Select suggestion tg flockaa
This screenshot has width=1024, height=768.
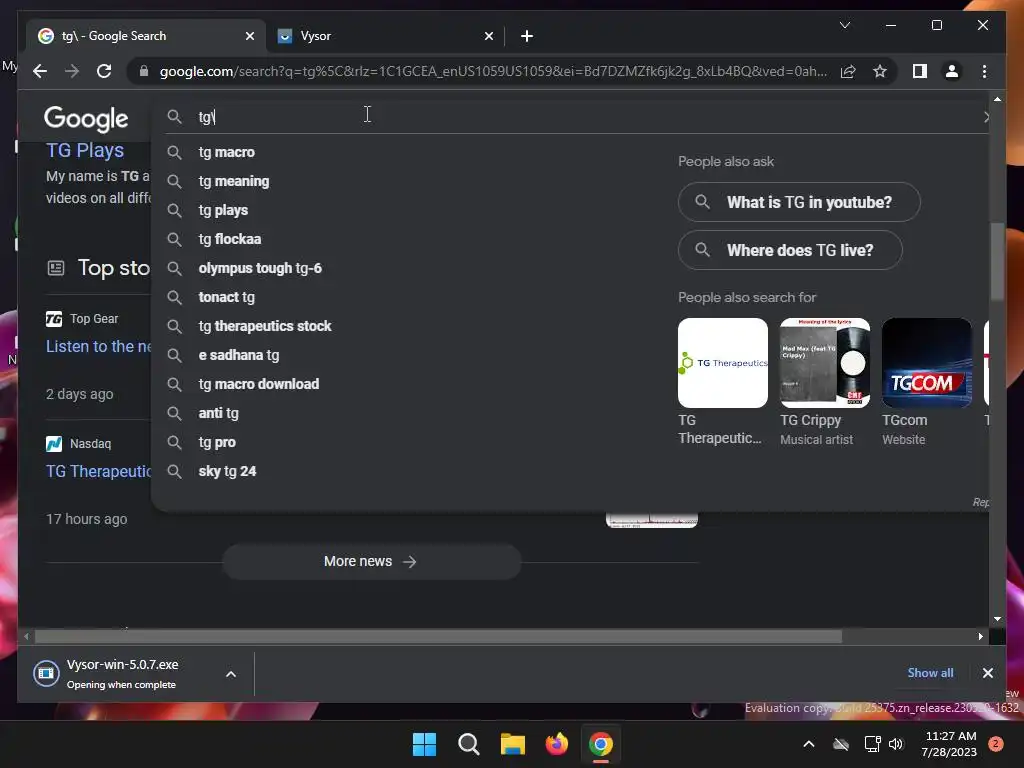230,239
